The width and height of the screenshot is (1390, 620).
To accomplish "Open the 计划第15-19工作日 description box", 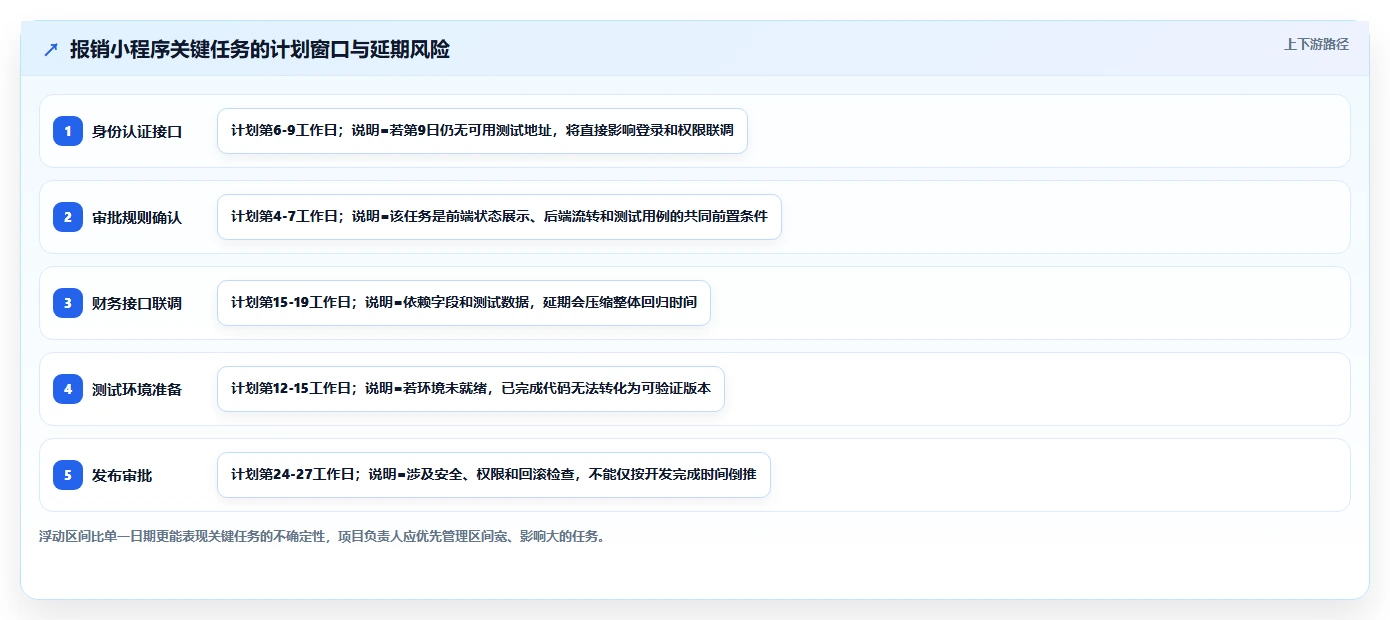I will coord(464,303).
